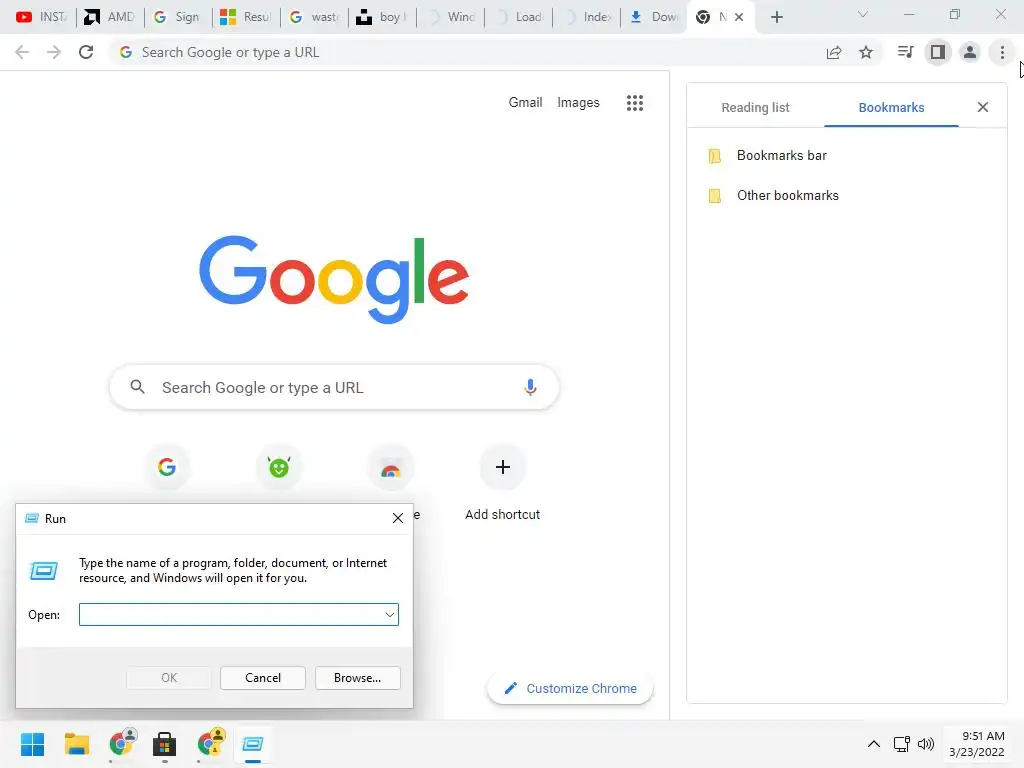Close the active New Tab
Screen dimensions: 1024x768
(x=739, y=17)
